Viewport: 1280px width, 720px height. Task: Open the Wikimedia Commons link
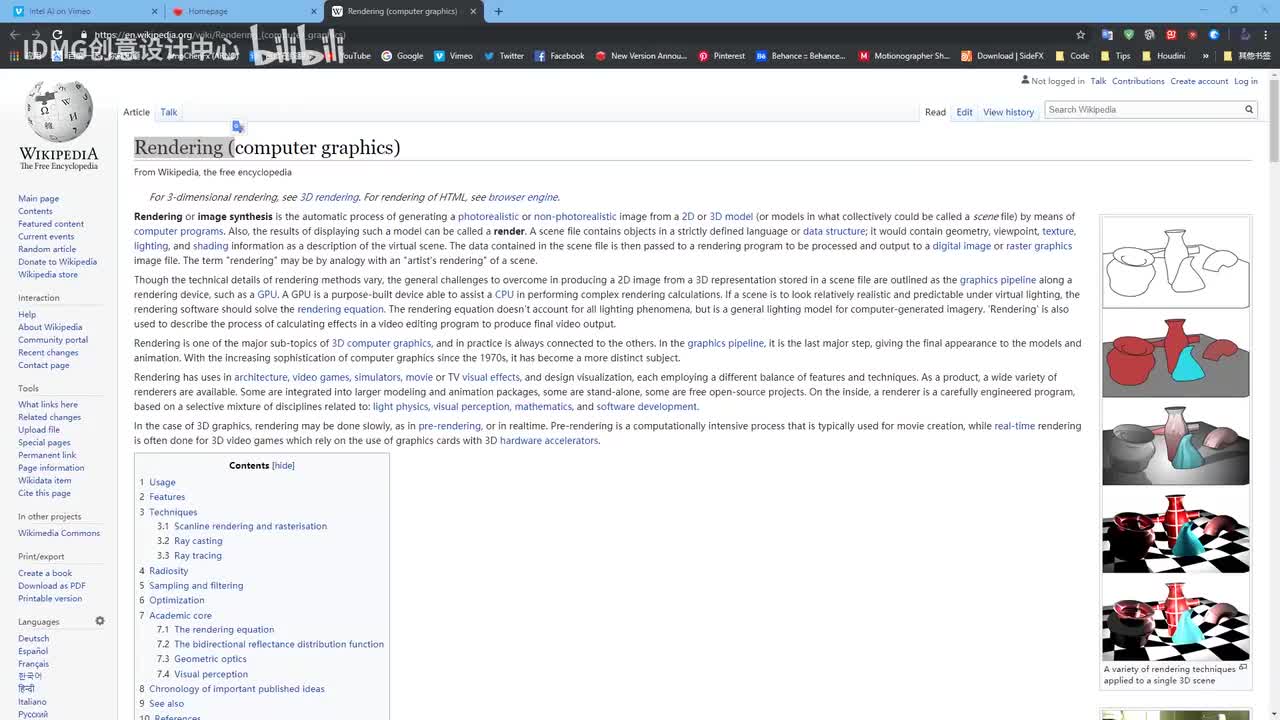[x=59, y=533]
